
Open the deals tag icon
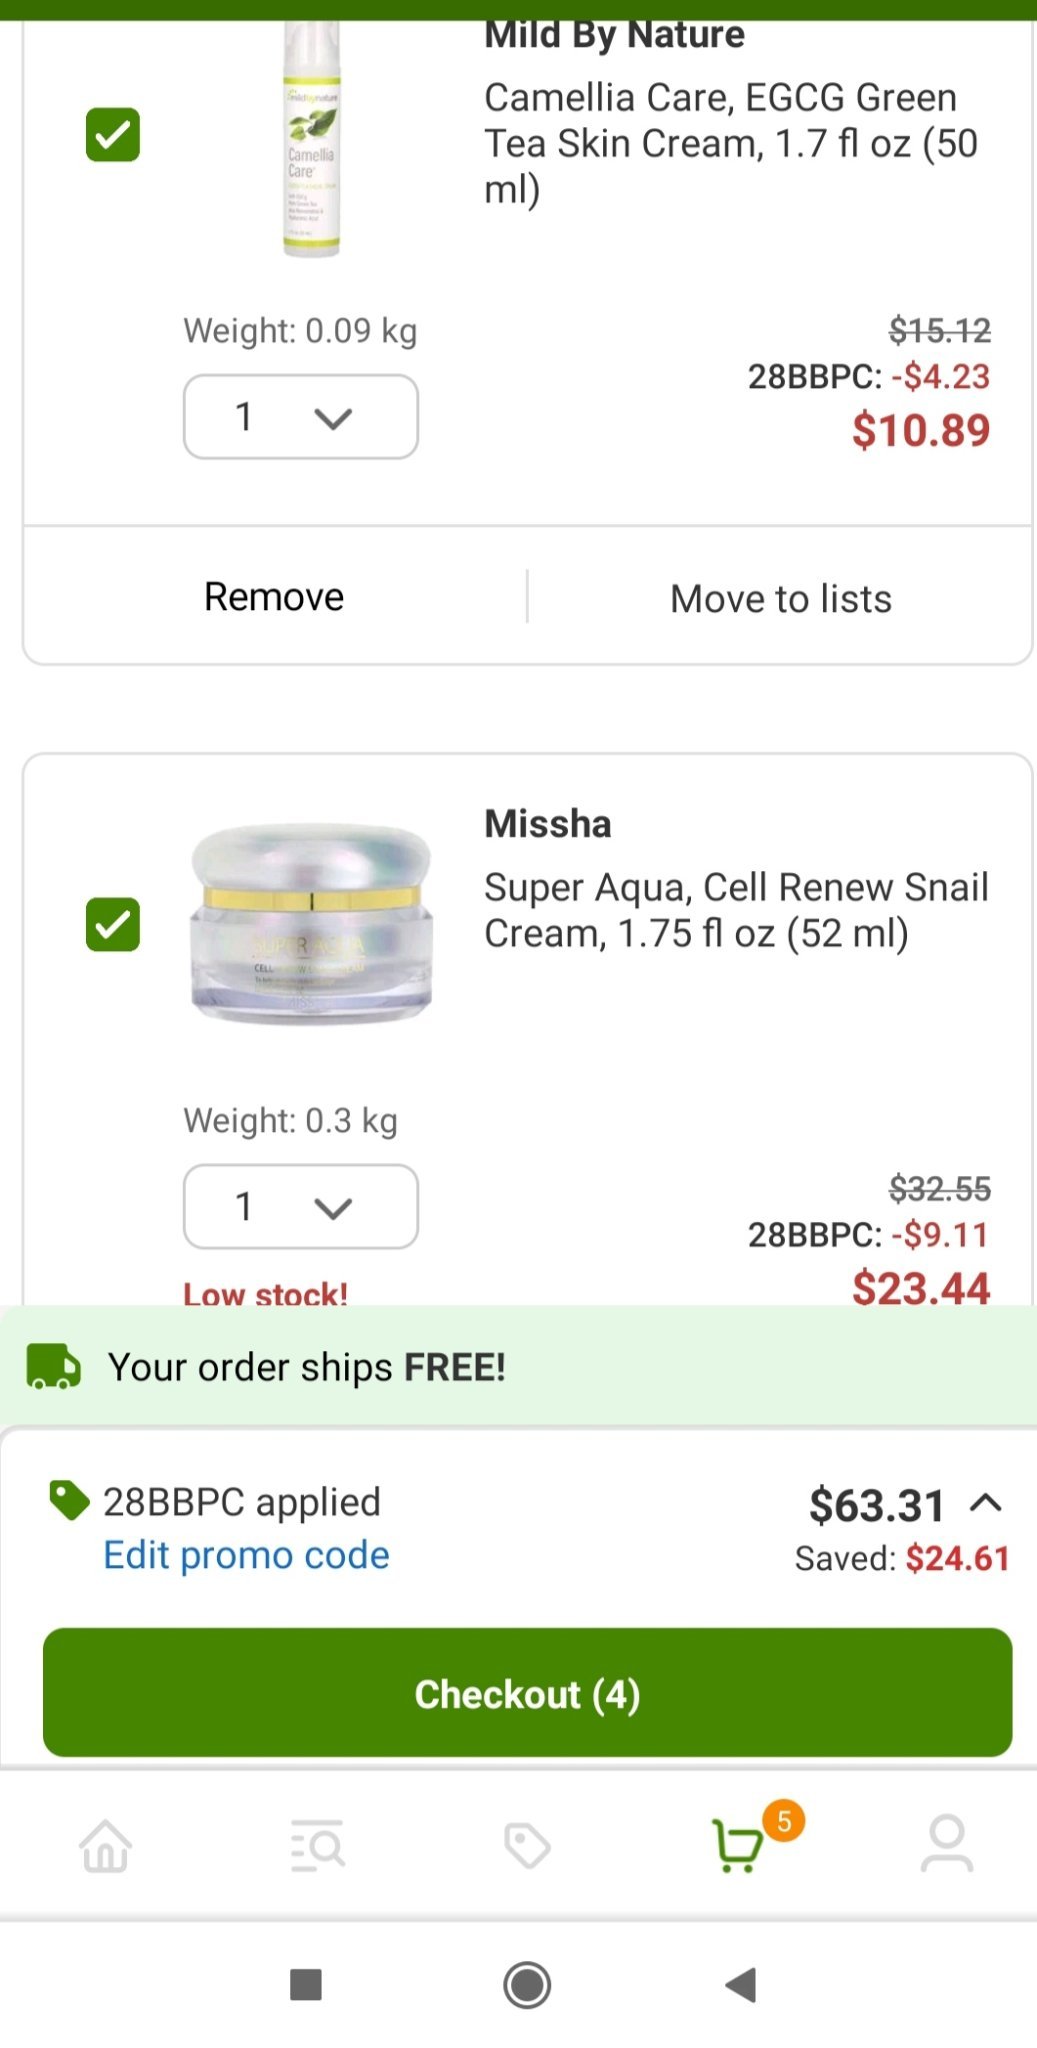coord(527,1845)
